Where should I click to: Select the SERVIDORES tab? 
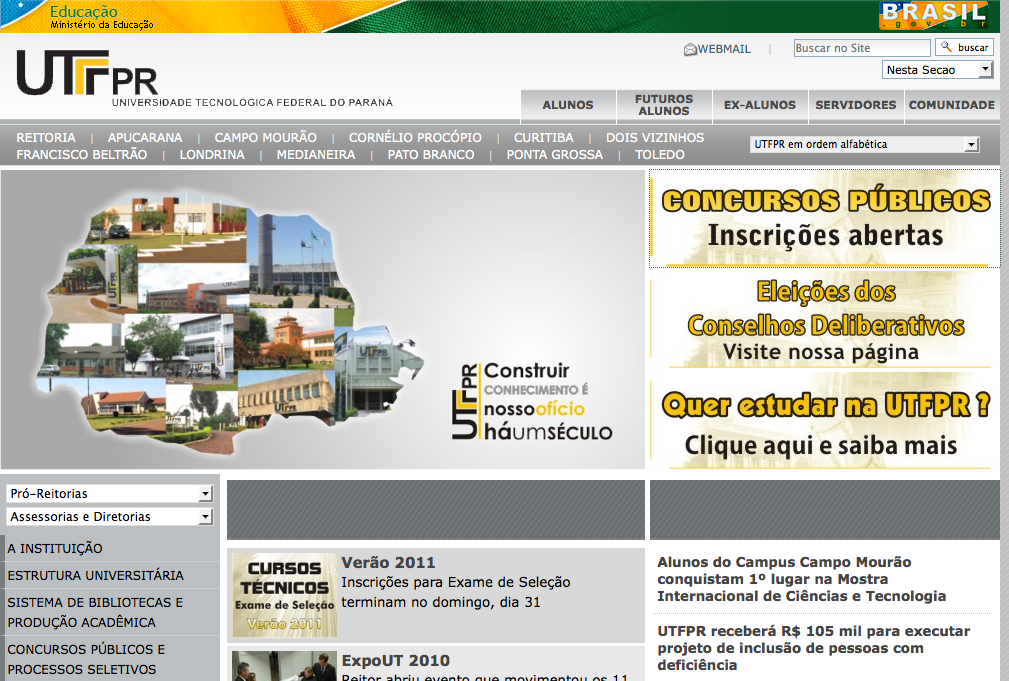pos(855,105)
